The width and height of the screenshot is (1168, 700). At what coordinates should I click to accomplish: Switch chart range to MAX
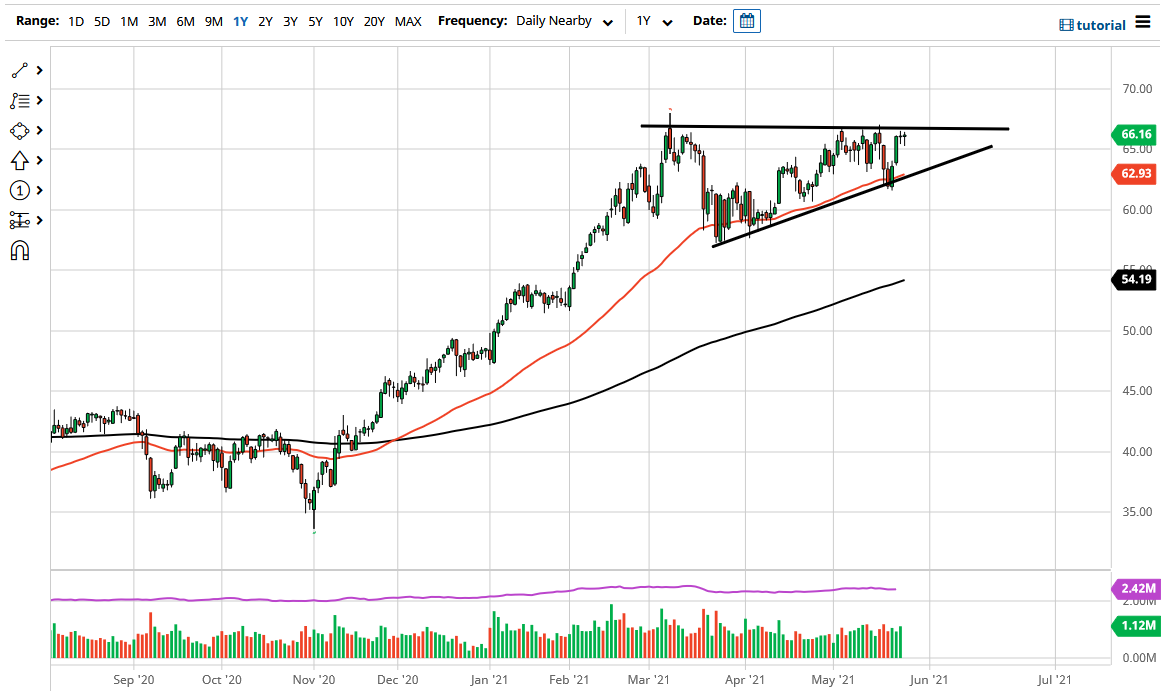click(408, 21)
